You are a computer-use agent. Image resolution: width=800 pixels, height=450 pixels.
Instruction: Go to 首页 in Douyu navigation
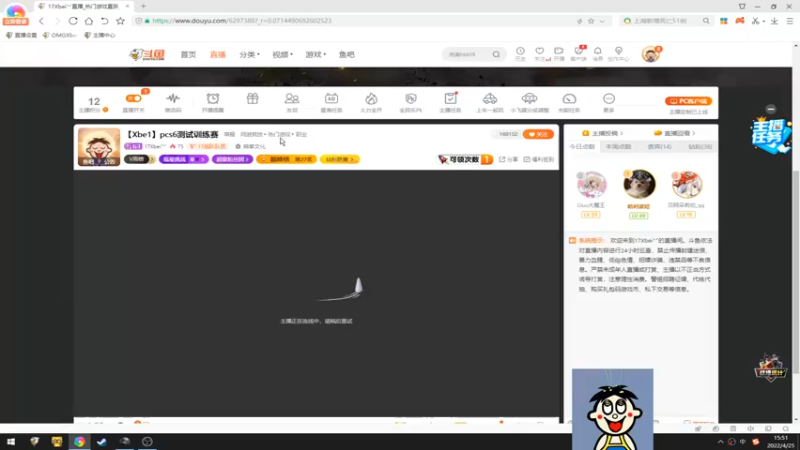click(188, 55)
